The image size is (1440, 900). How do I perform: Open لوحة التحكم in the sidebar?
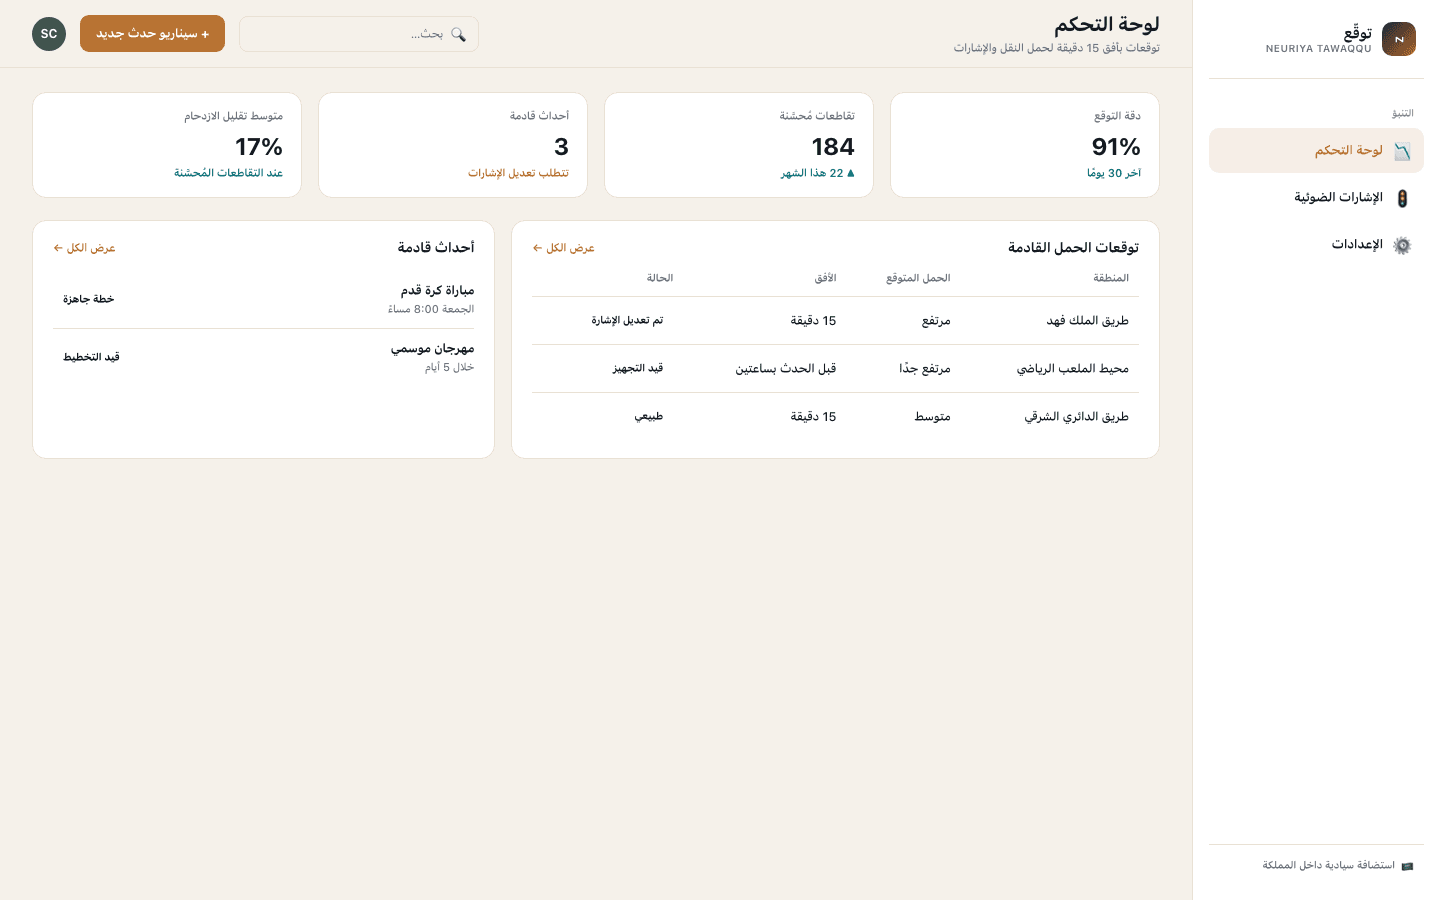(x=1316, y=151)
